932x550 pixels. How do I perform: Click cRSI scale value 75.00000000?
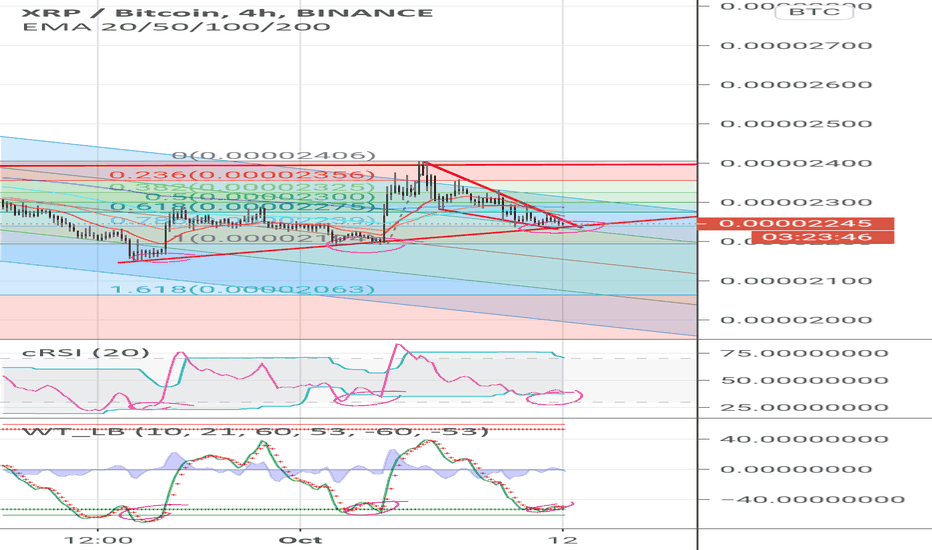(805, 353)
